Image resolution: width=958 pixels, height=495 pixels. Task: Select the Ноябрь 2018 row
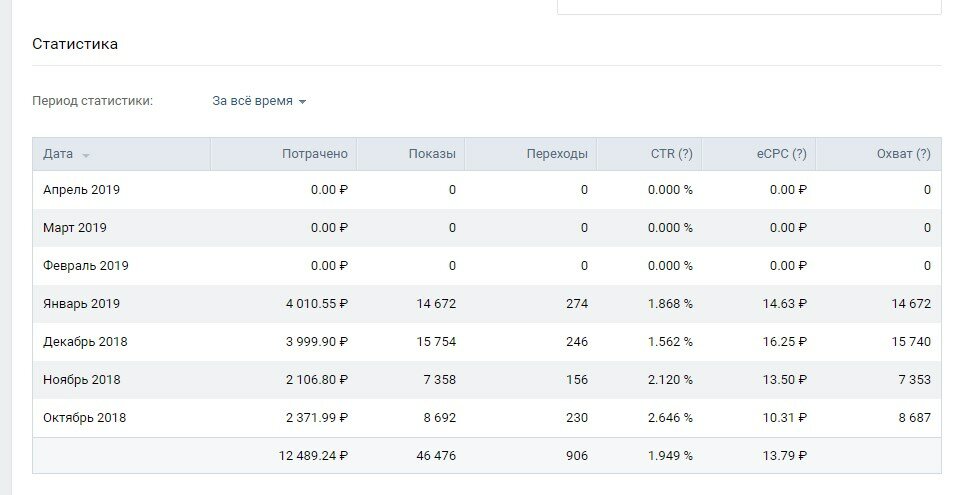(83, 380)
